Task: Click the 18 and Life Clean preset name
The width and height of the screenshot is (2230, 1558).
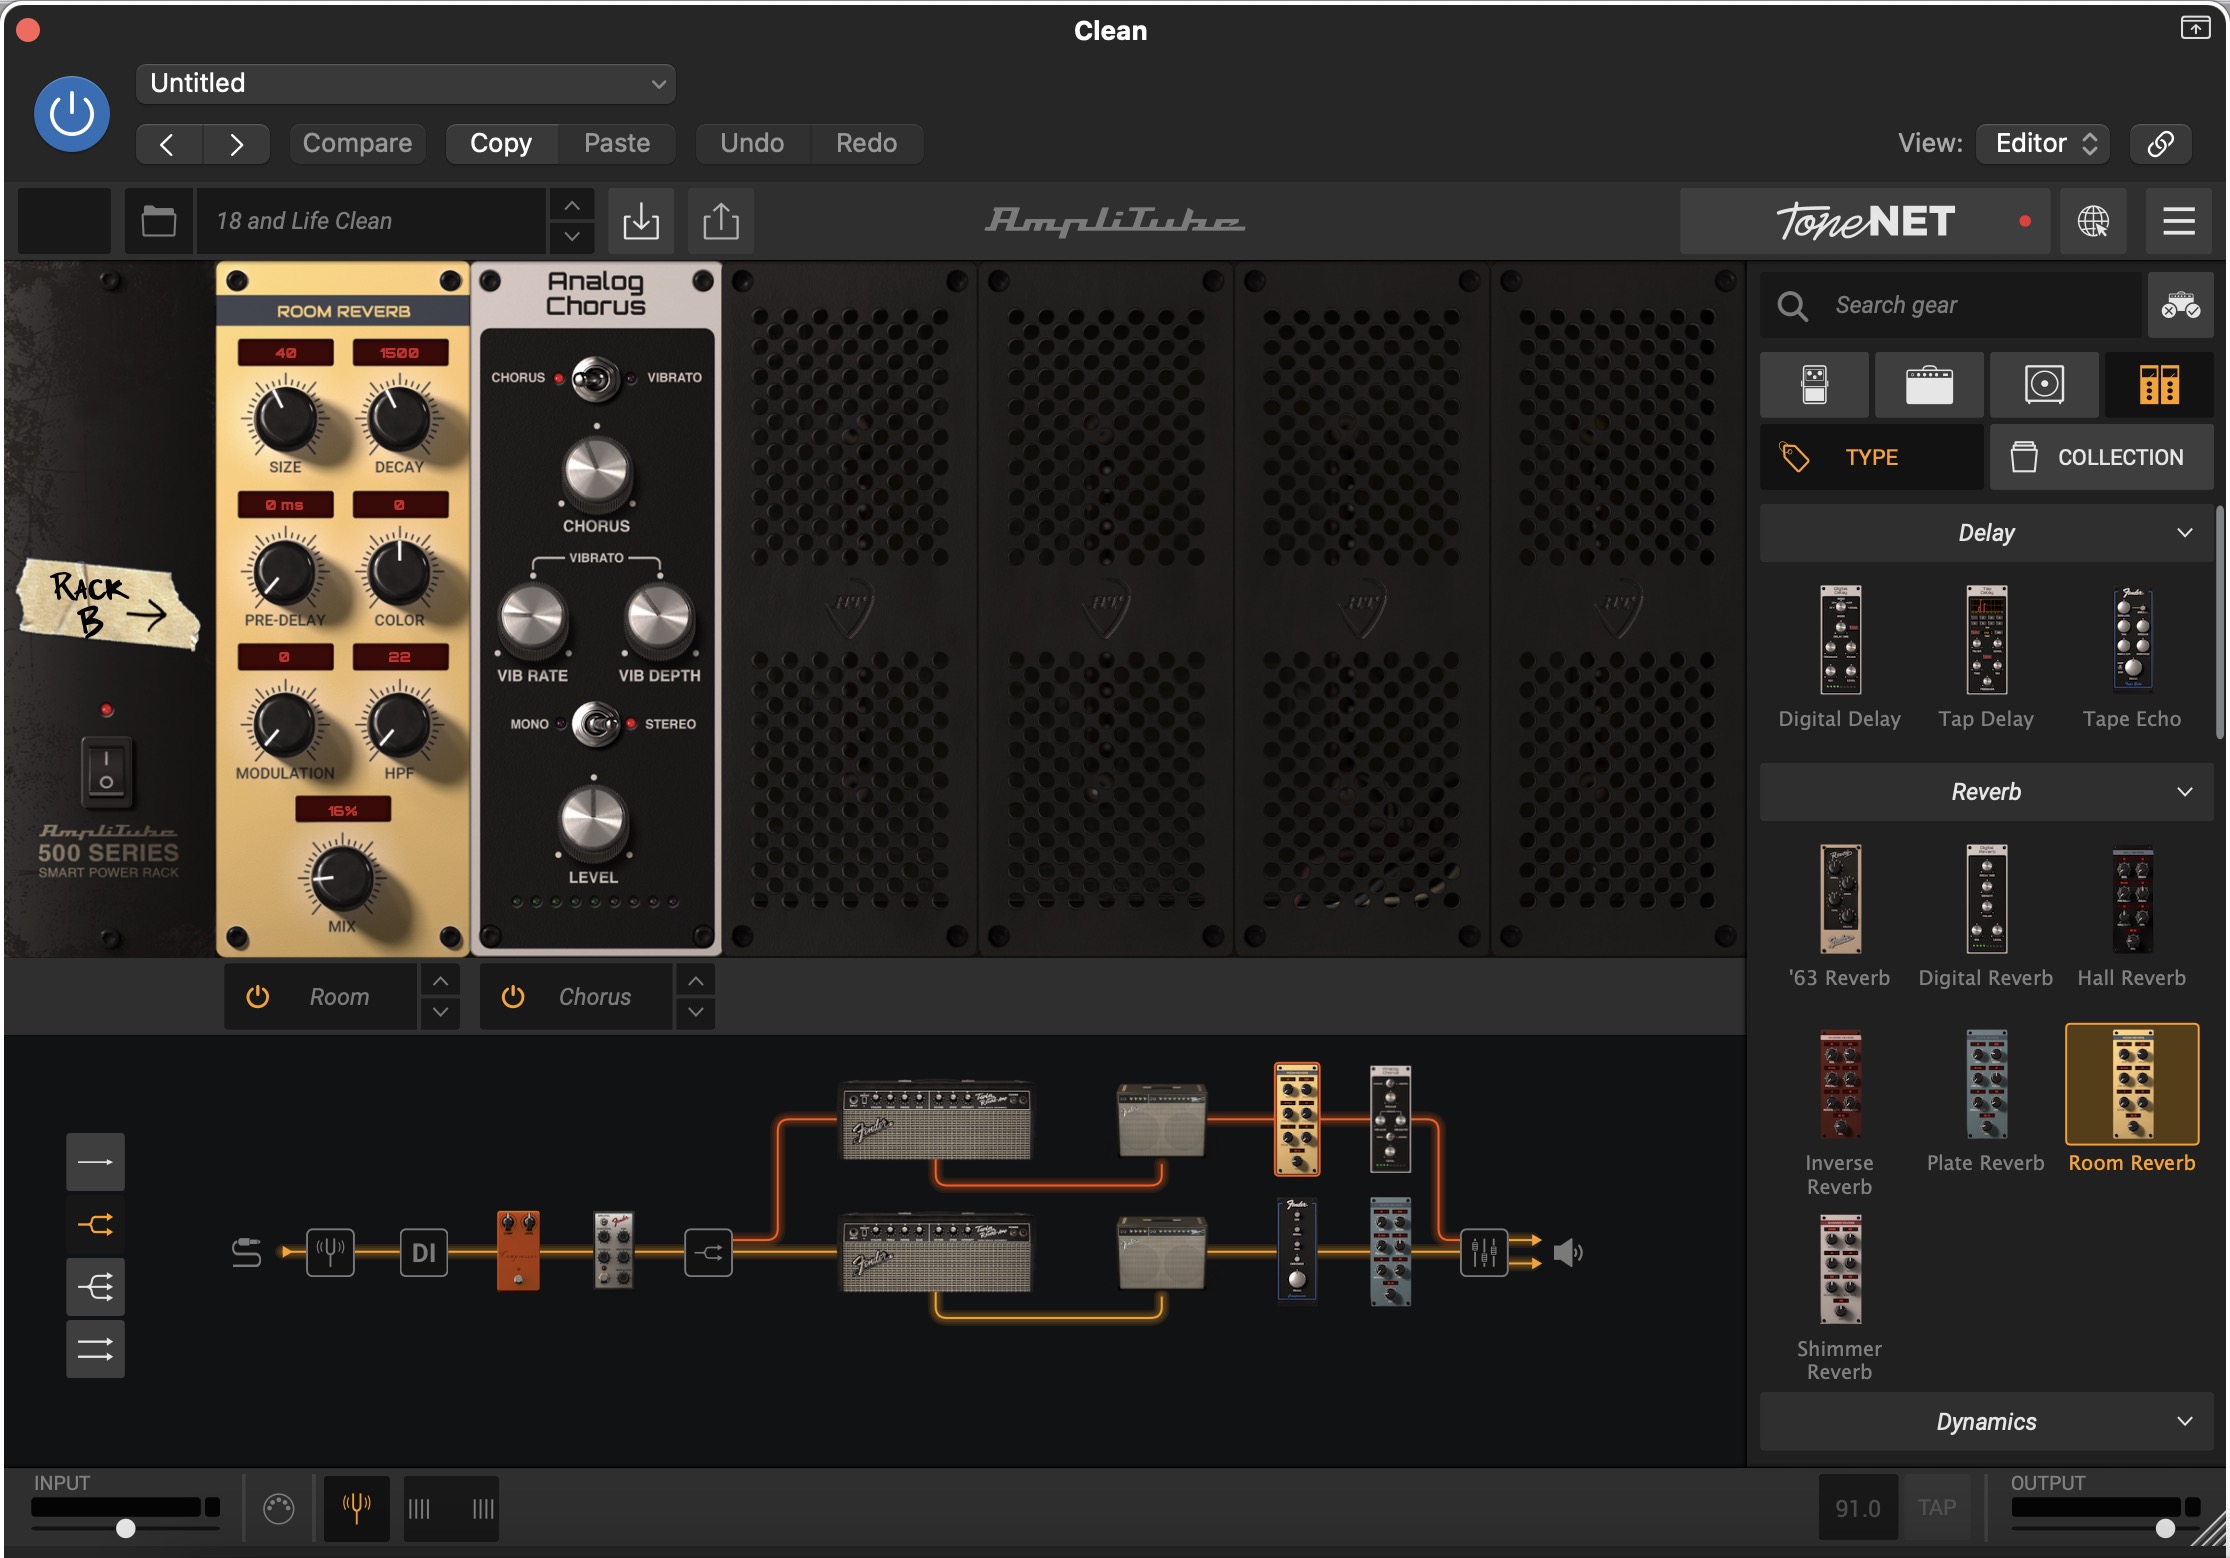Action: (372, 221)
